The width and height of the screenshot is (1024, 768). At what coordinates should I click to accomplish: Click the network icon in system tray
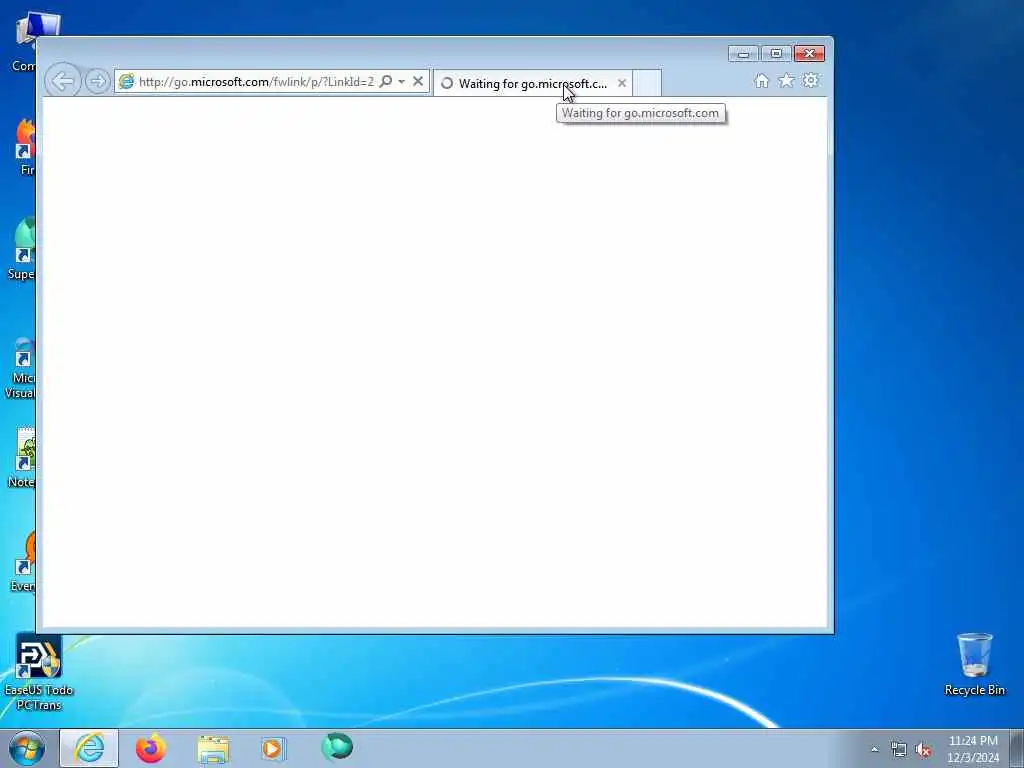click(899, 750)
